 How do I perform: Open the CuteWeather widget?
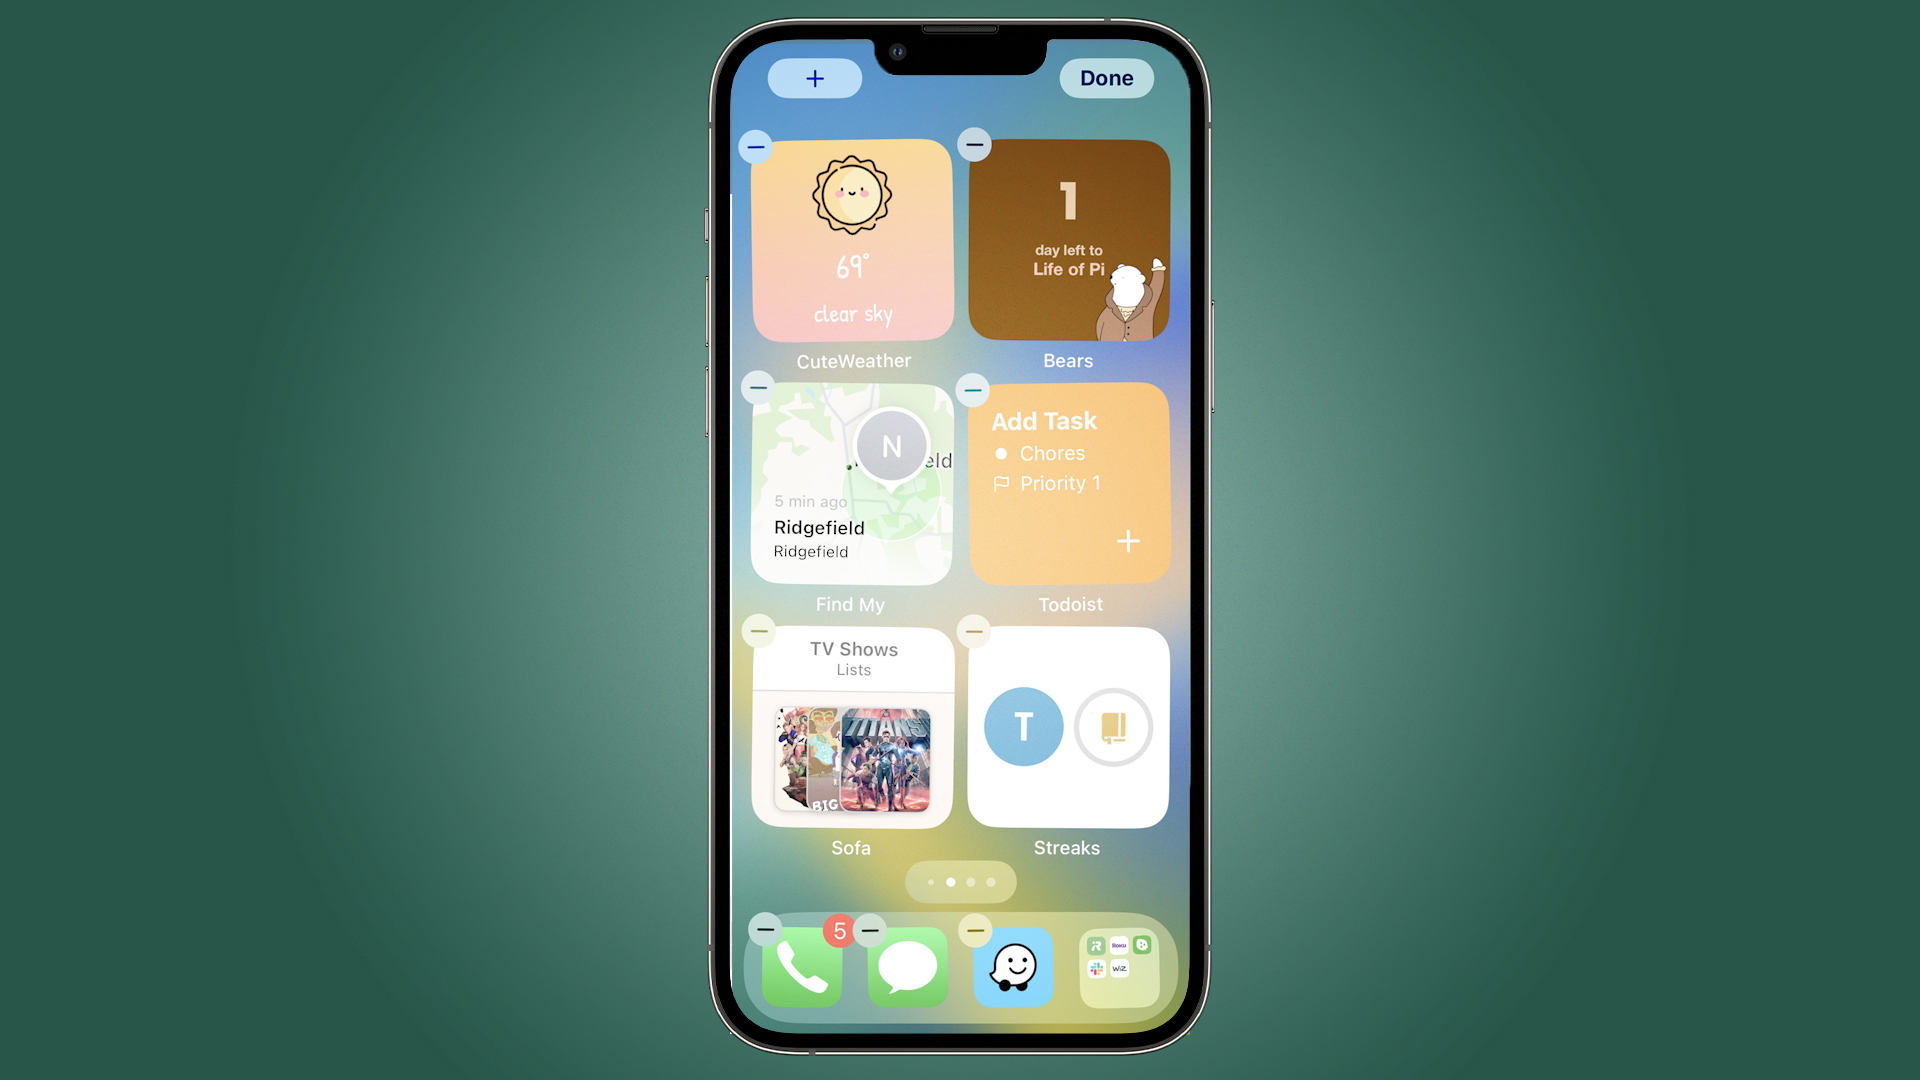851,240
